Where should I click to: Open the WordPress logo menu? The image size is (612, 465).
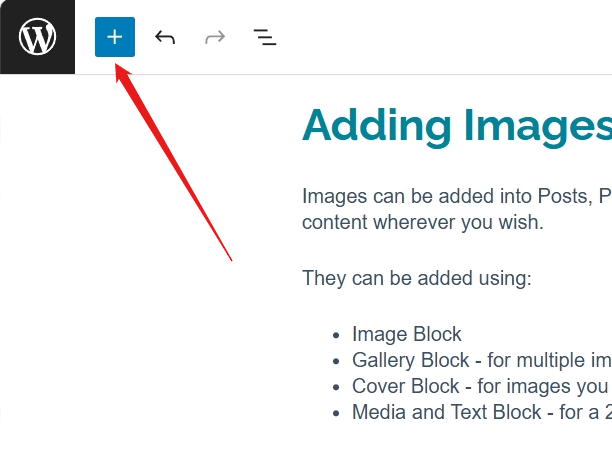pos(37,37)
